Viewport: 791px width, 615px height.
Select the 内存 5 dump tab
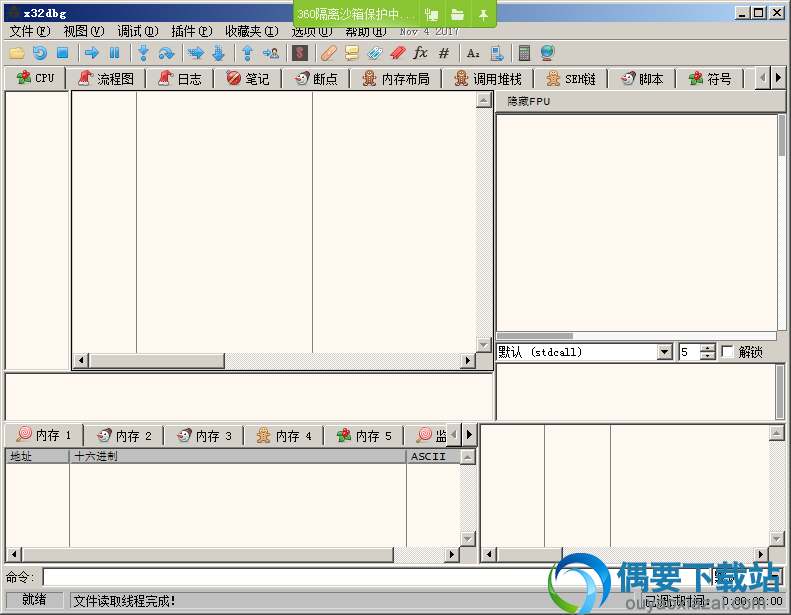pos(364,435)
